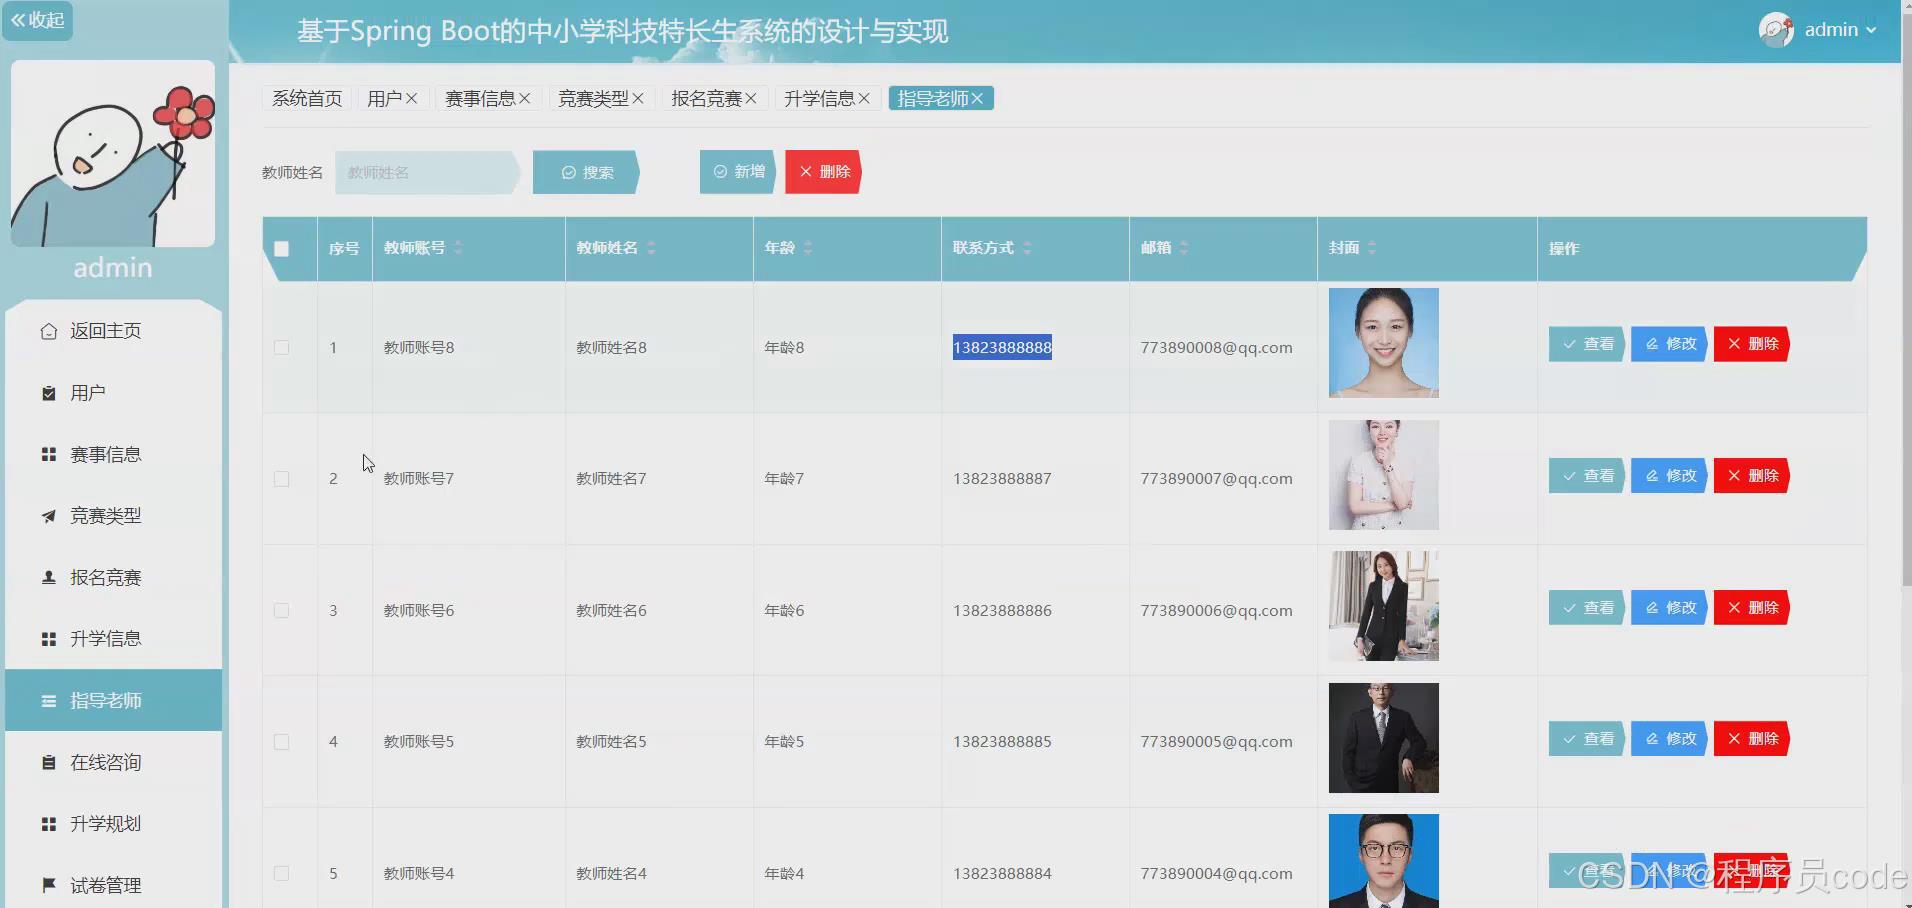Close the 竞赛类型 tab
The image size is (1912, 908).
coord(637,99)
